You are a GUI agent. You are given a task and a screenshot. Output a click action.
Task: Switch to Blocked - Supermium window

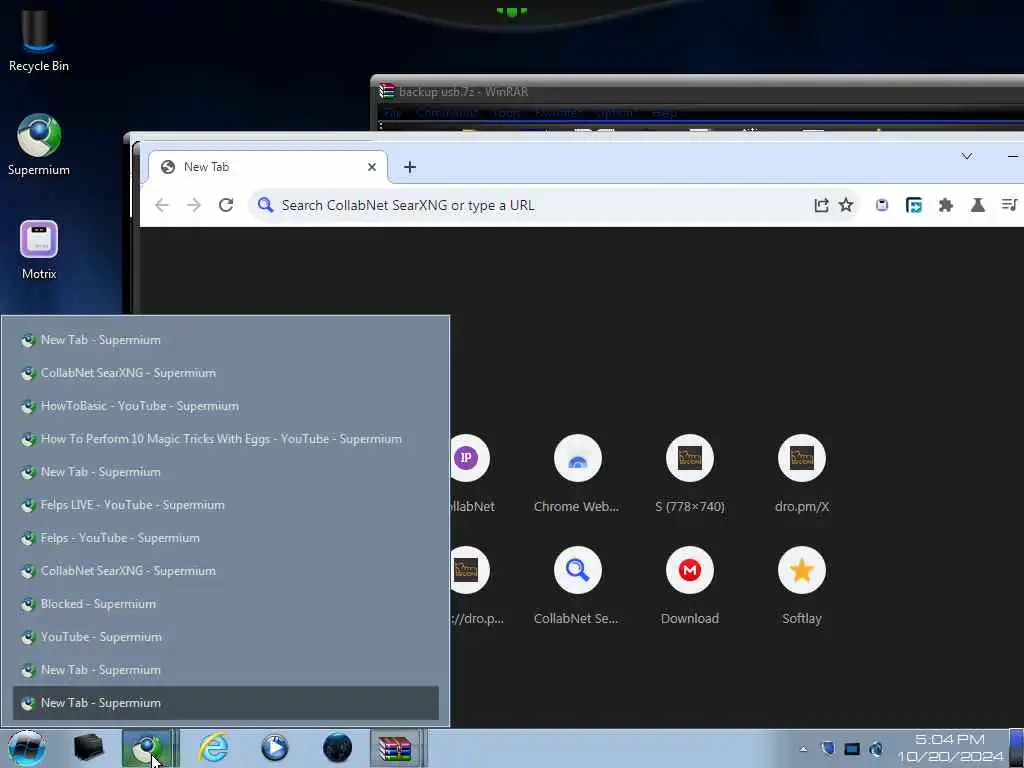pos(226,604)
